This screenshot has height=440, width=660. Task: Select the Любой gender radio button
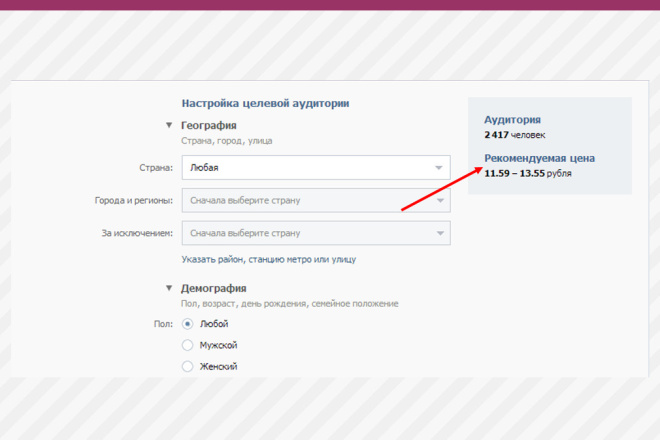(x=187, y=324)
